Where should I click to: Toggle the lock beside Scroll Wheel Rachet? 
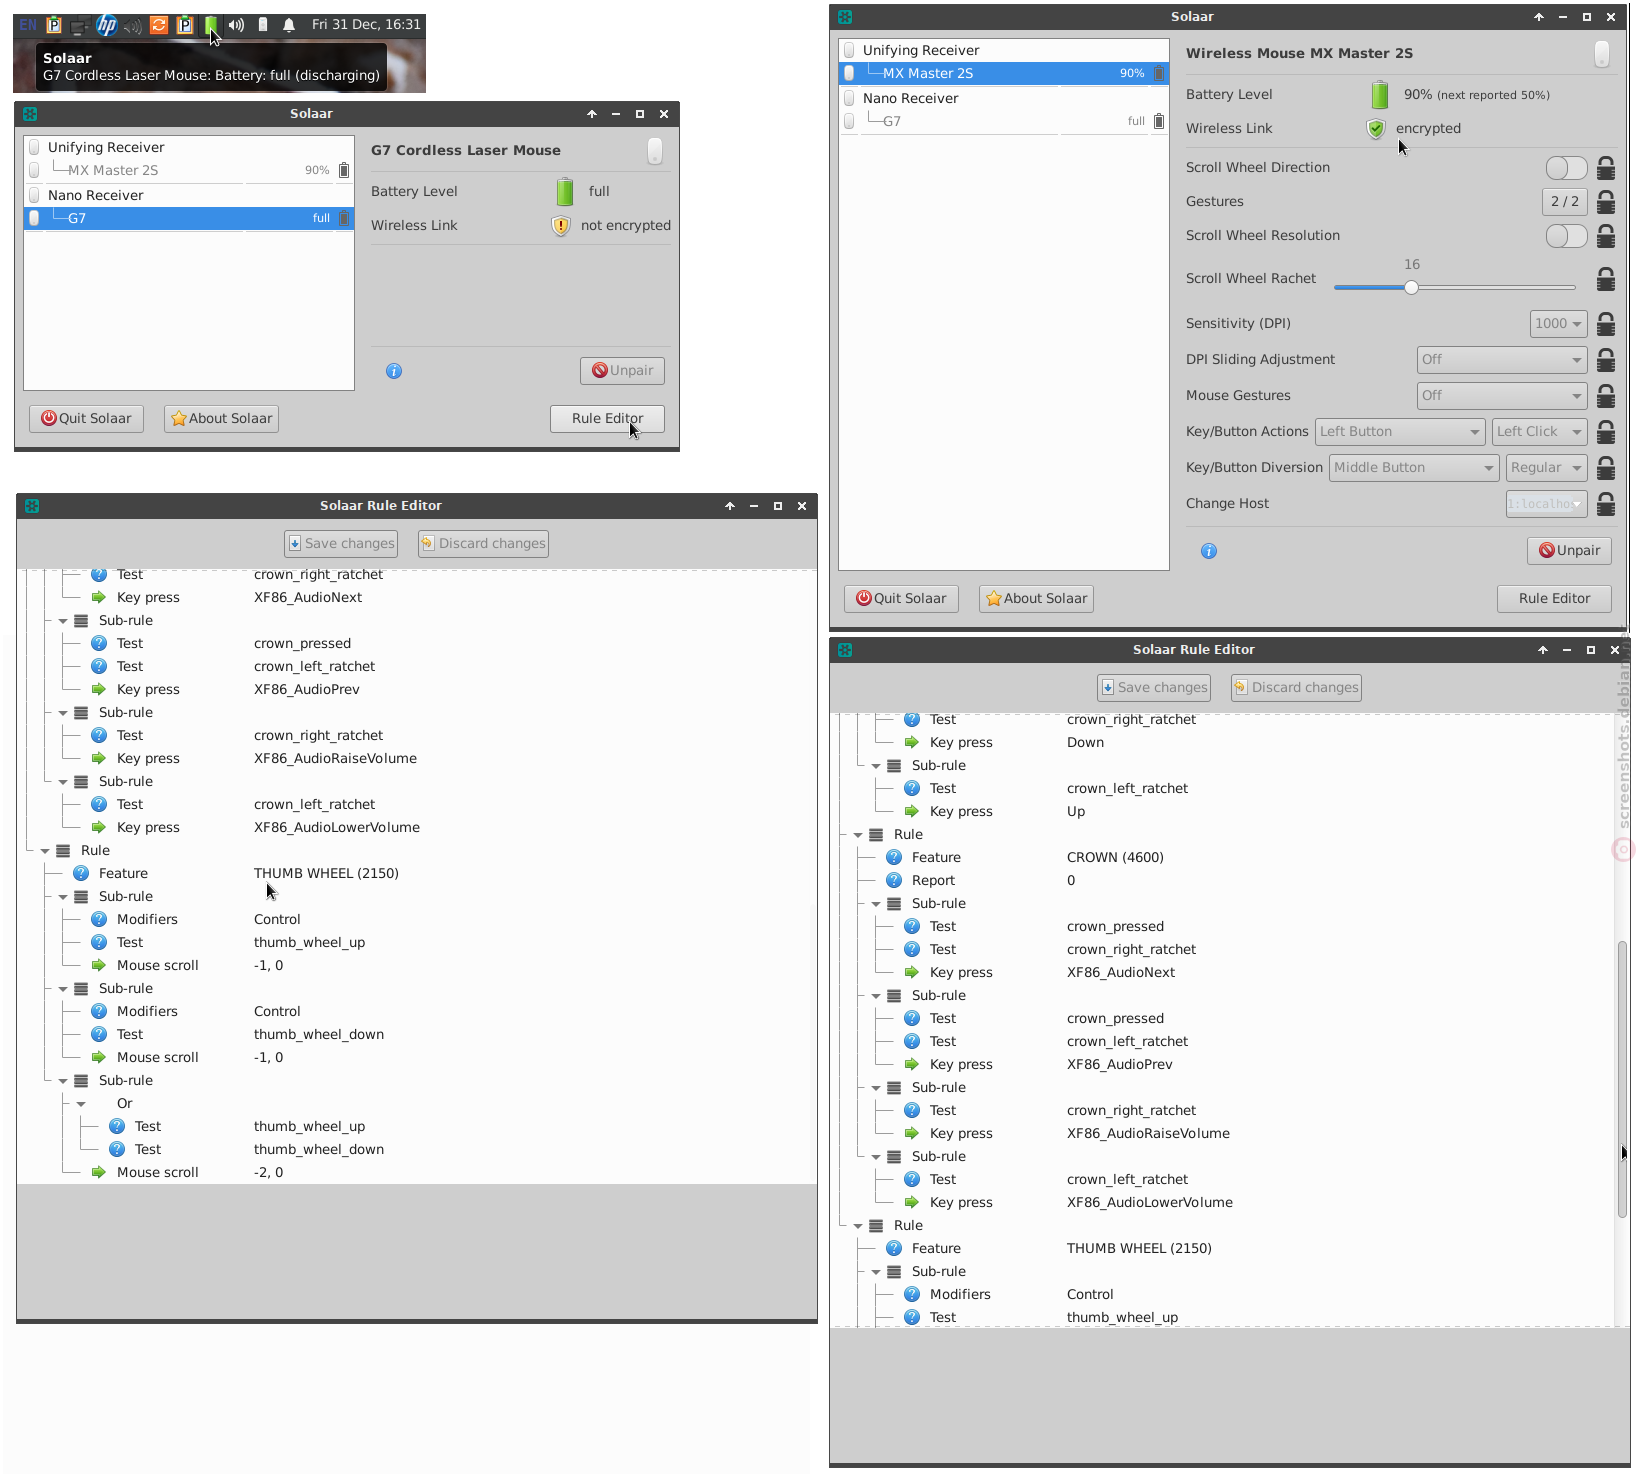1606,279
